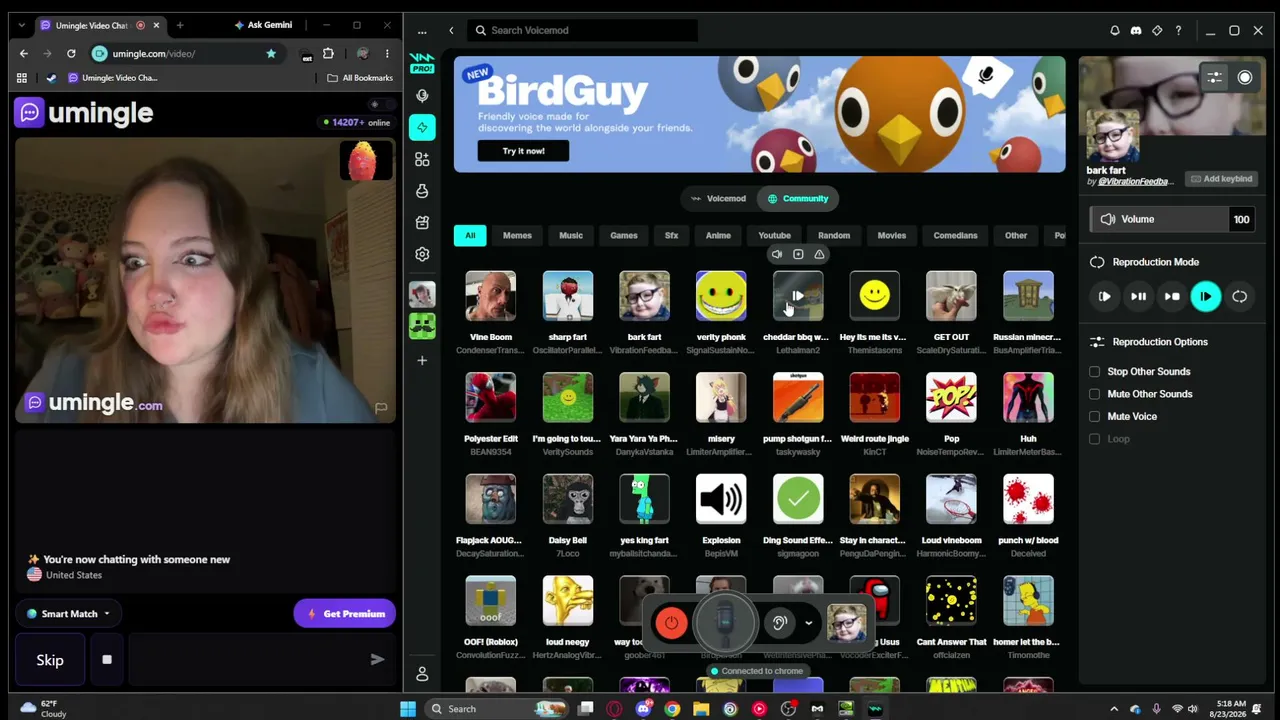This screenshot has height=720, width=1280.
Task: Open the Voicebox microphone section in Voicemod sidebar
Action: (x=422, y=96)
